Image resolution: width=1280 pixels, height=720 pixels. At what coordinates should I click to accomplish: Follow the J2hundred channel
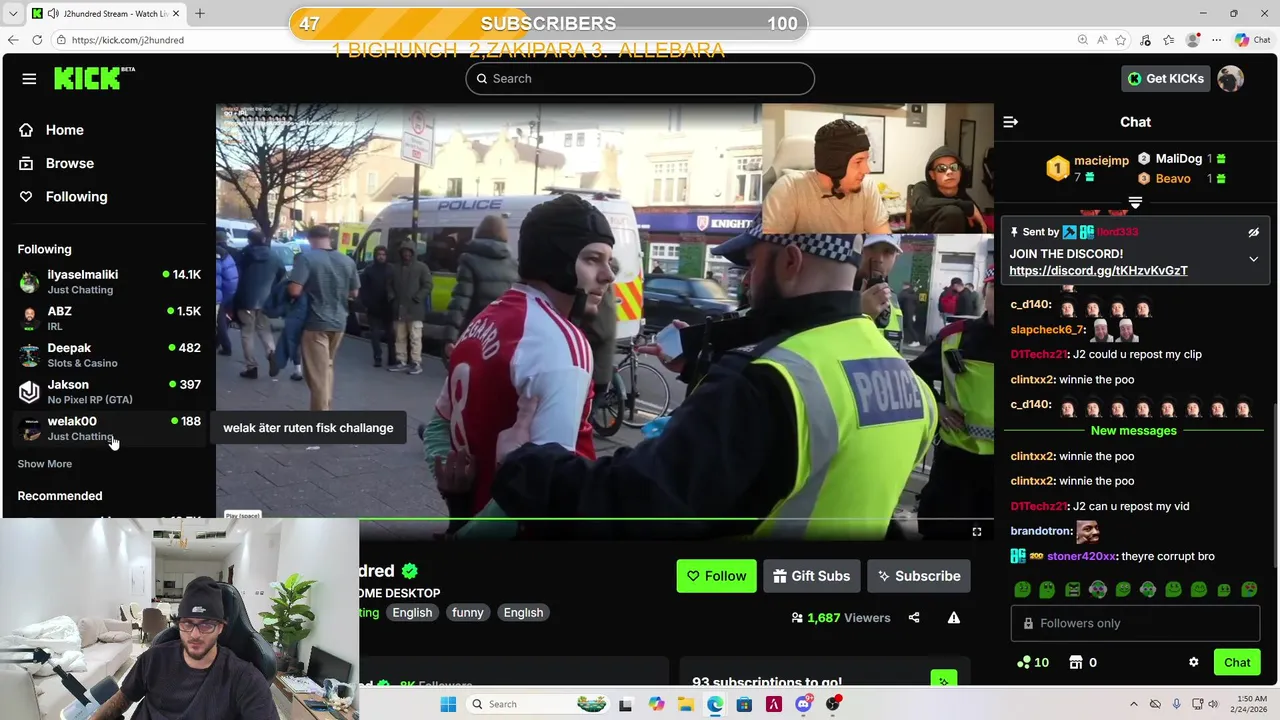point(717,576)
